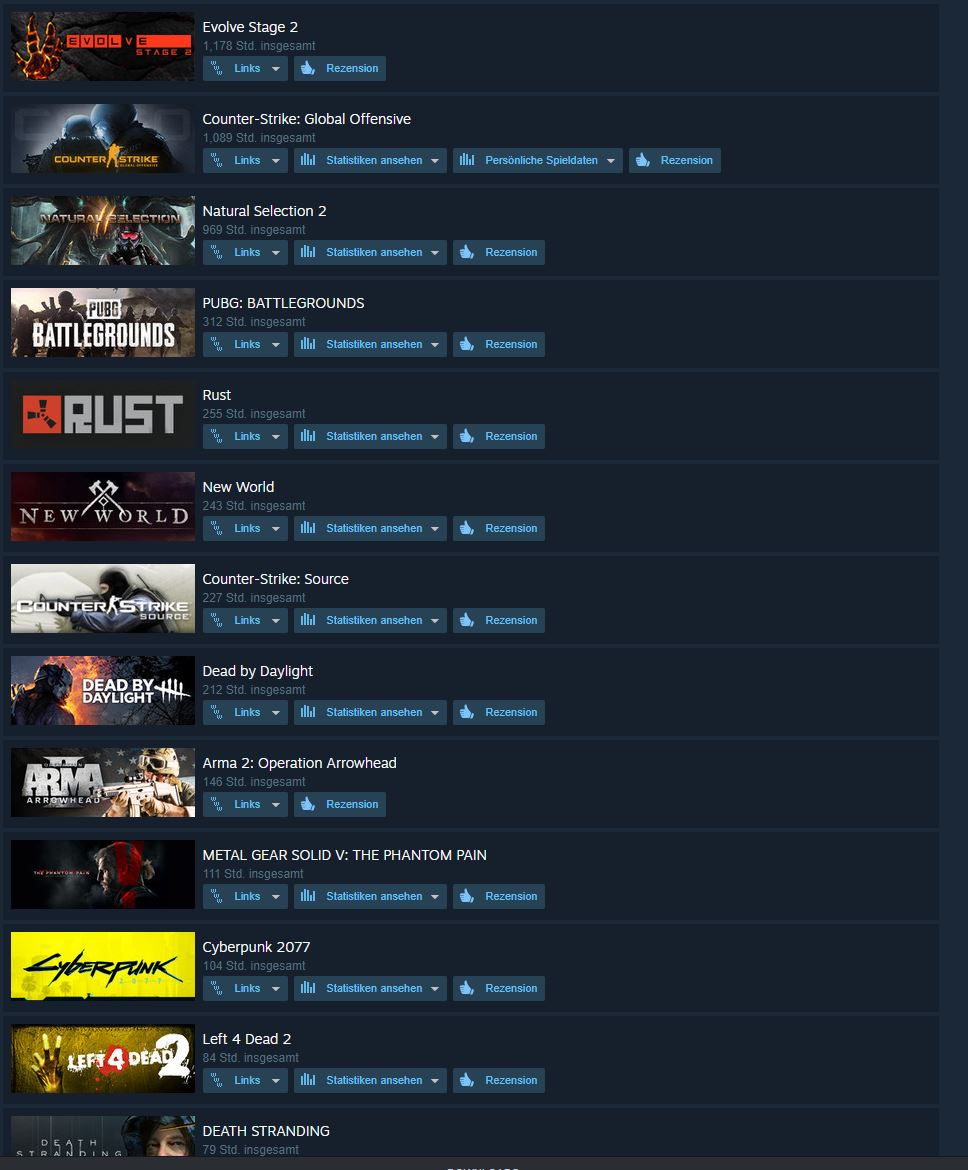Click stats bar icon for Natural Selection 2
968x1170 pixels.
(308, 252)
